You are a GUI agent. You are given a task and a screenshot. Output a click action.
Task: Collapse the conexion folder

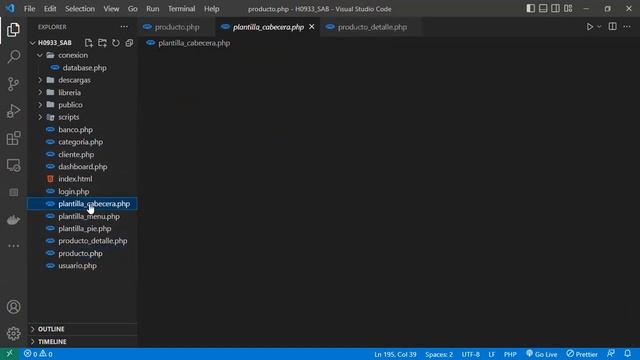click(40, 55)
